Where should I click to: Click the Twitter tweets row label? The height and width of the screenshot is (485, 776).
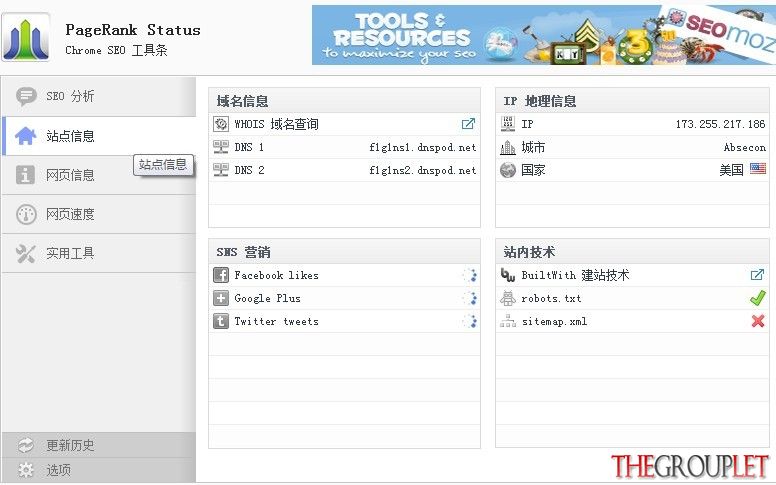[276, 321]
